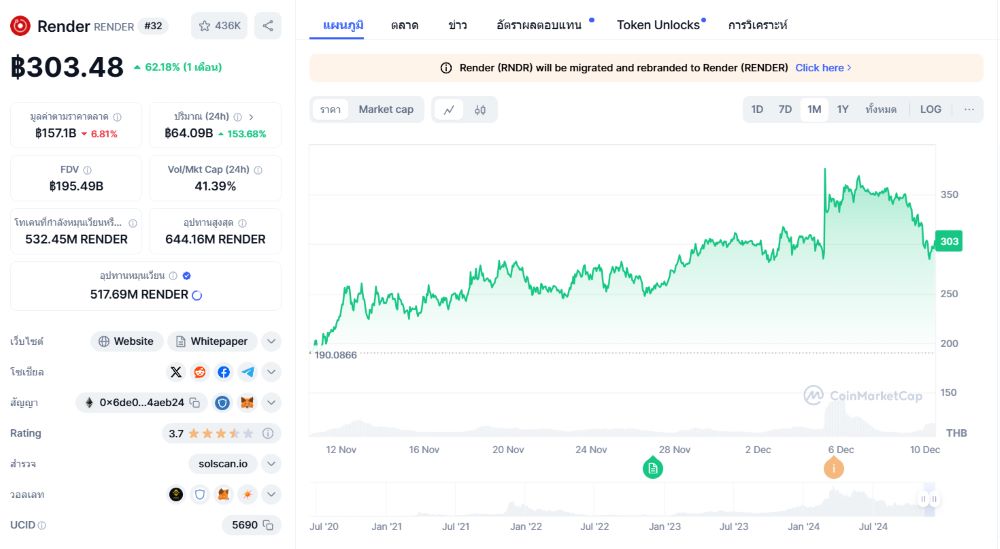Open the แผนภูมิ chart tab
1000x549 pixels.
point(343,25)
